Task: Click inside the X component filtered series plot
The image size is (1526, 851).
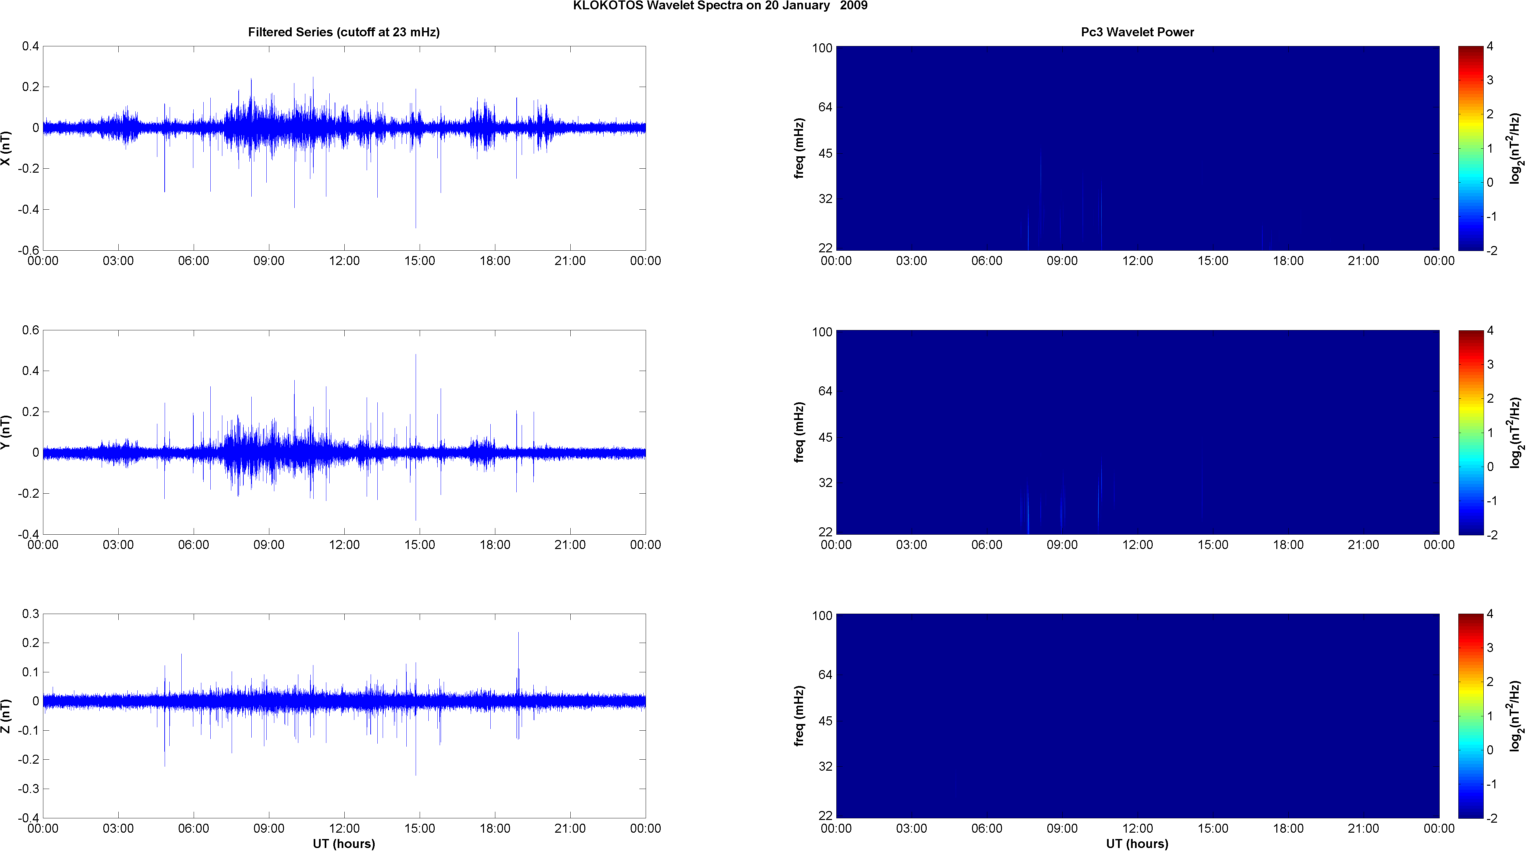Action: click(344, 148)
